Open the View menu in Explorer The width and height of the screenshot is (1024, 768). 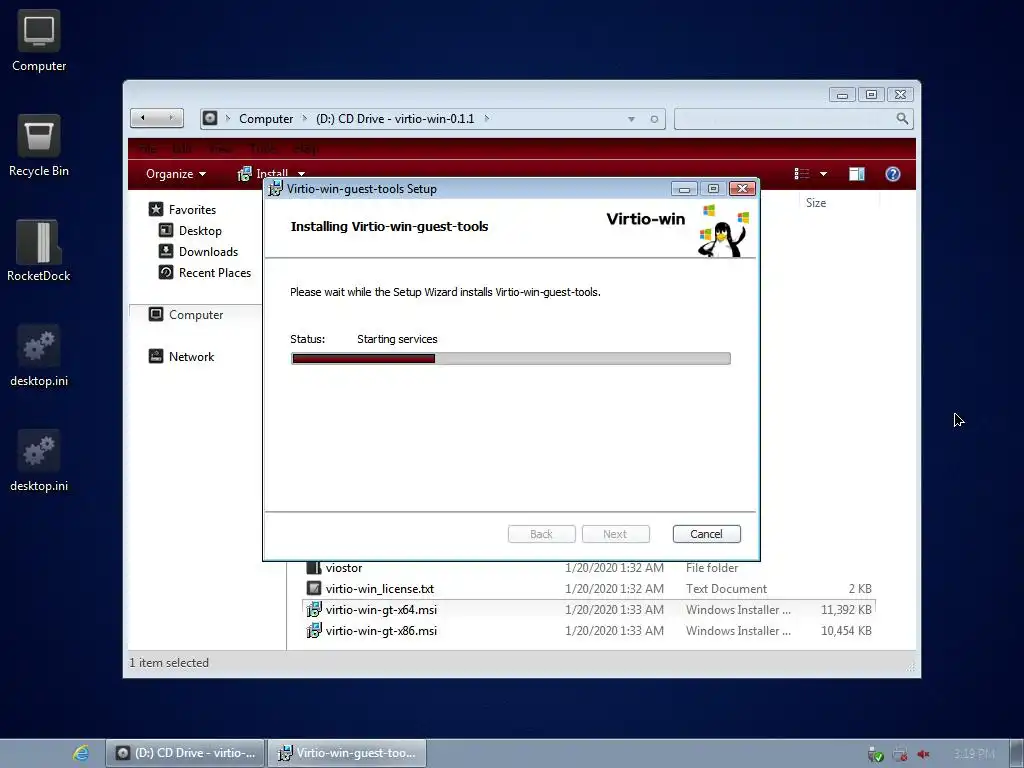click(221, 149)
